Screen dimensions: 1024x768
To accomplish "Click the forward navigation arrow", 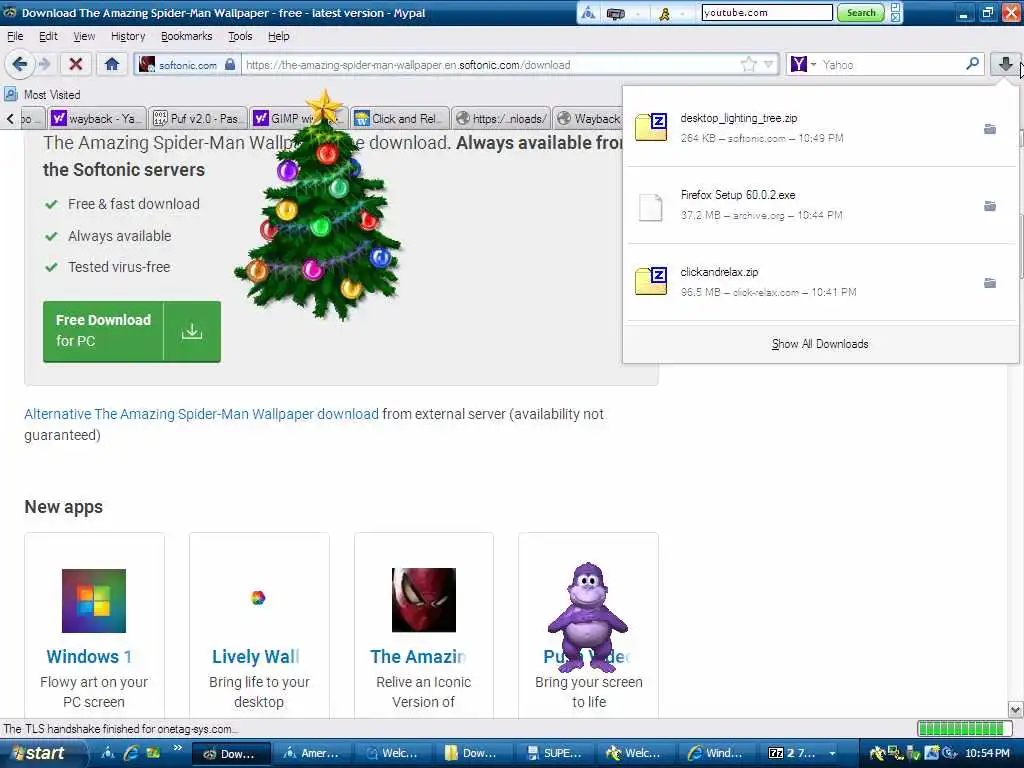I will tap(44, 64).
